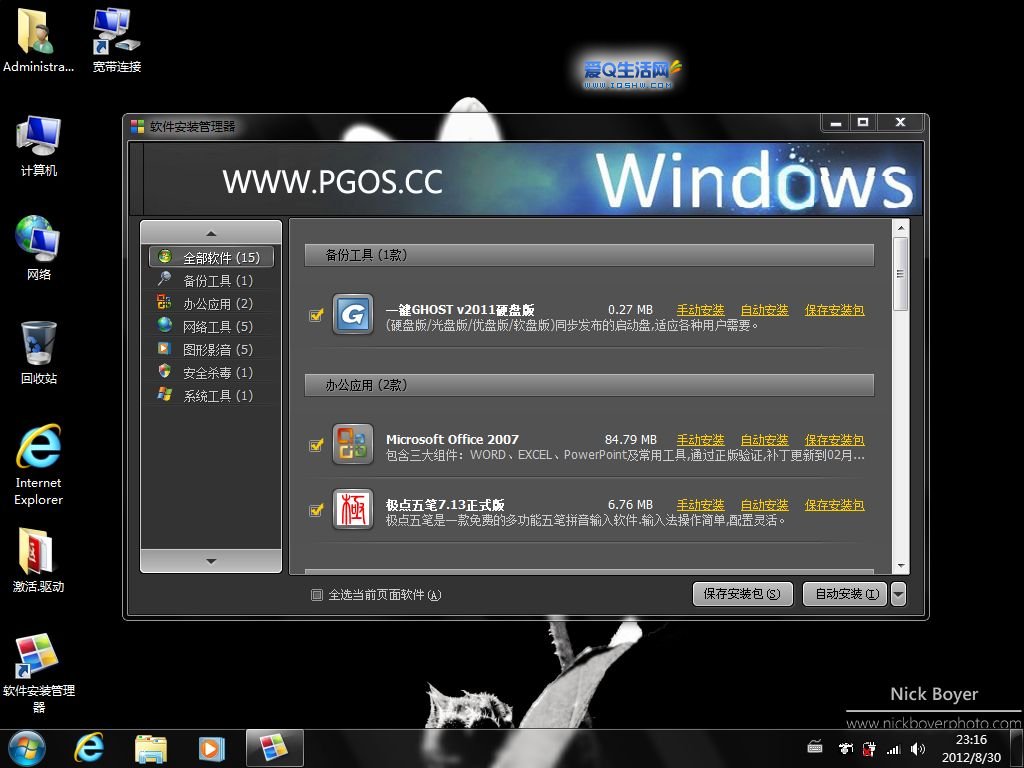Screen dimensions: 1024x768
Task: Open 软件安装管理器 desktop shortcut
Action: 39,673
